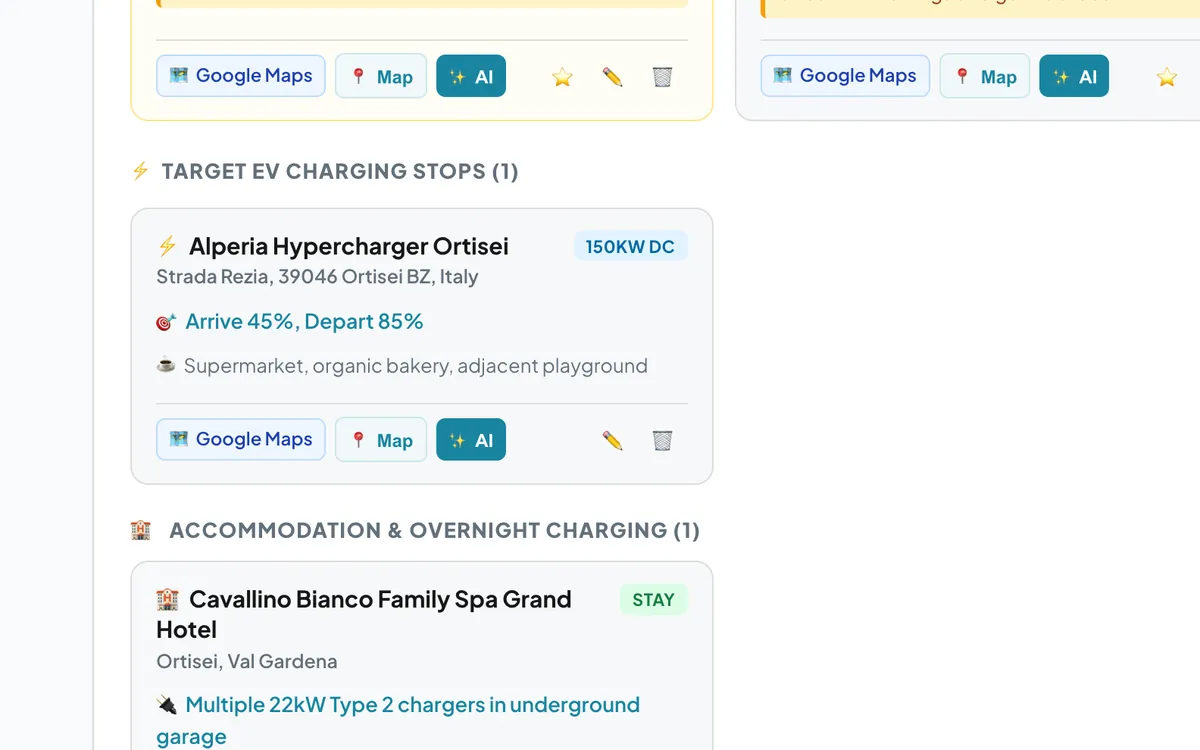This screenshot has width=1200, height=750.
Task: Launch AI assistant in top-right card
Action: (x=1074, y=76)
